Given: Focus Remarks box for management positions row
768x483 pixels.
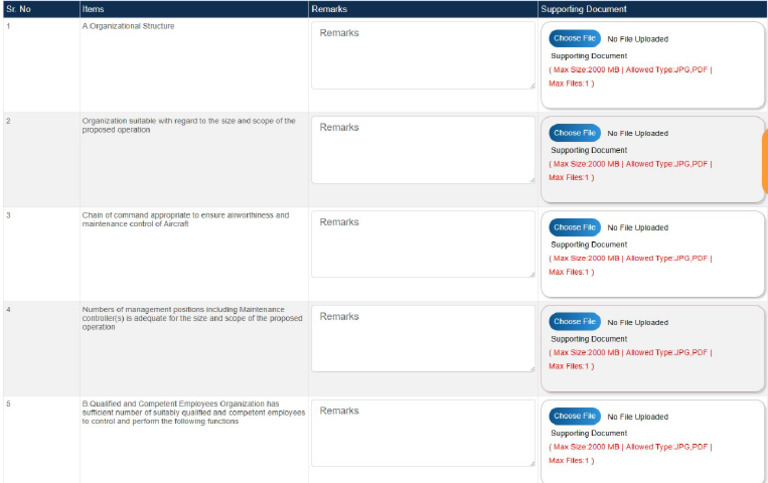Looking at the screenshot, I should click(423, 338).
